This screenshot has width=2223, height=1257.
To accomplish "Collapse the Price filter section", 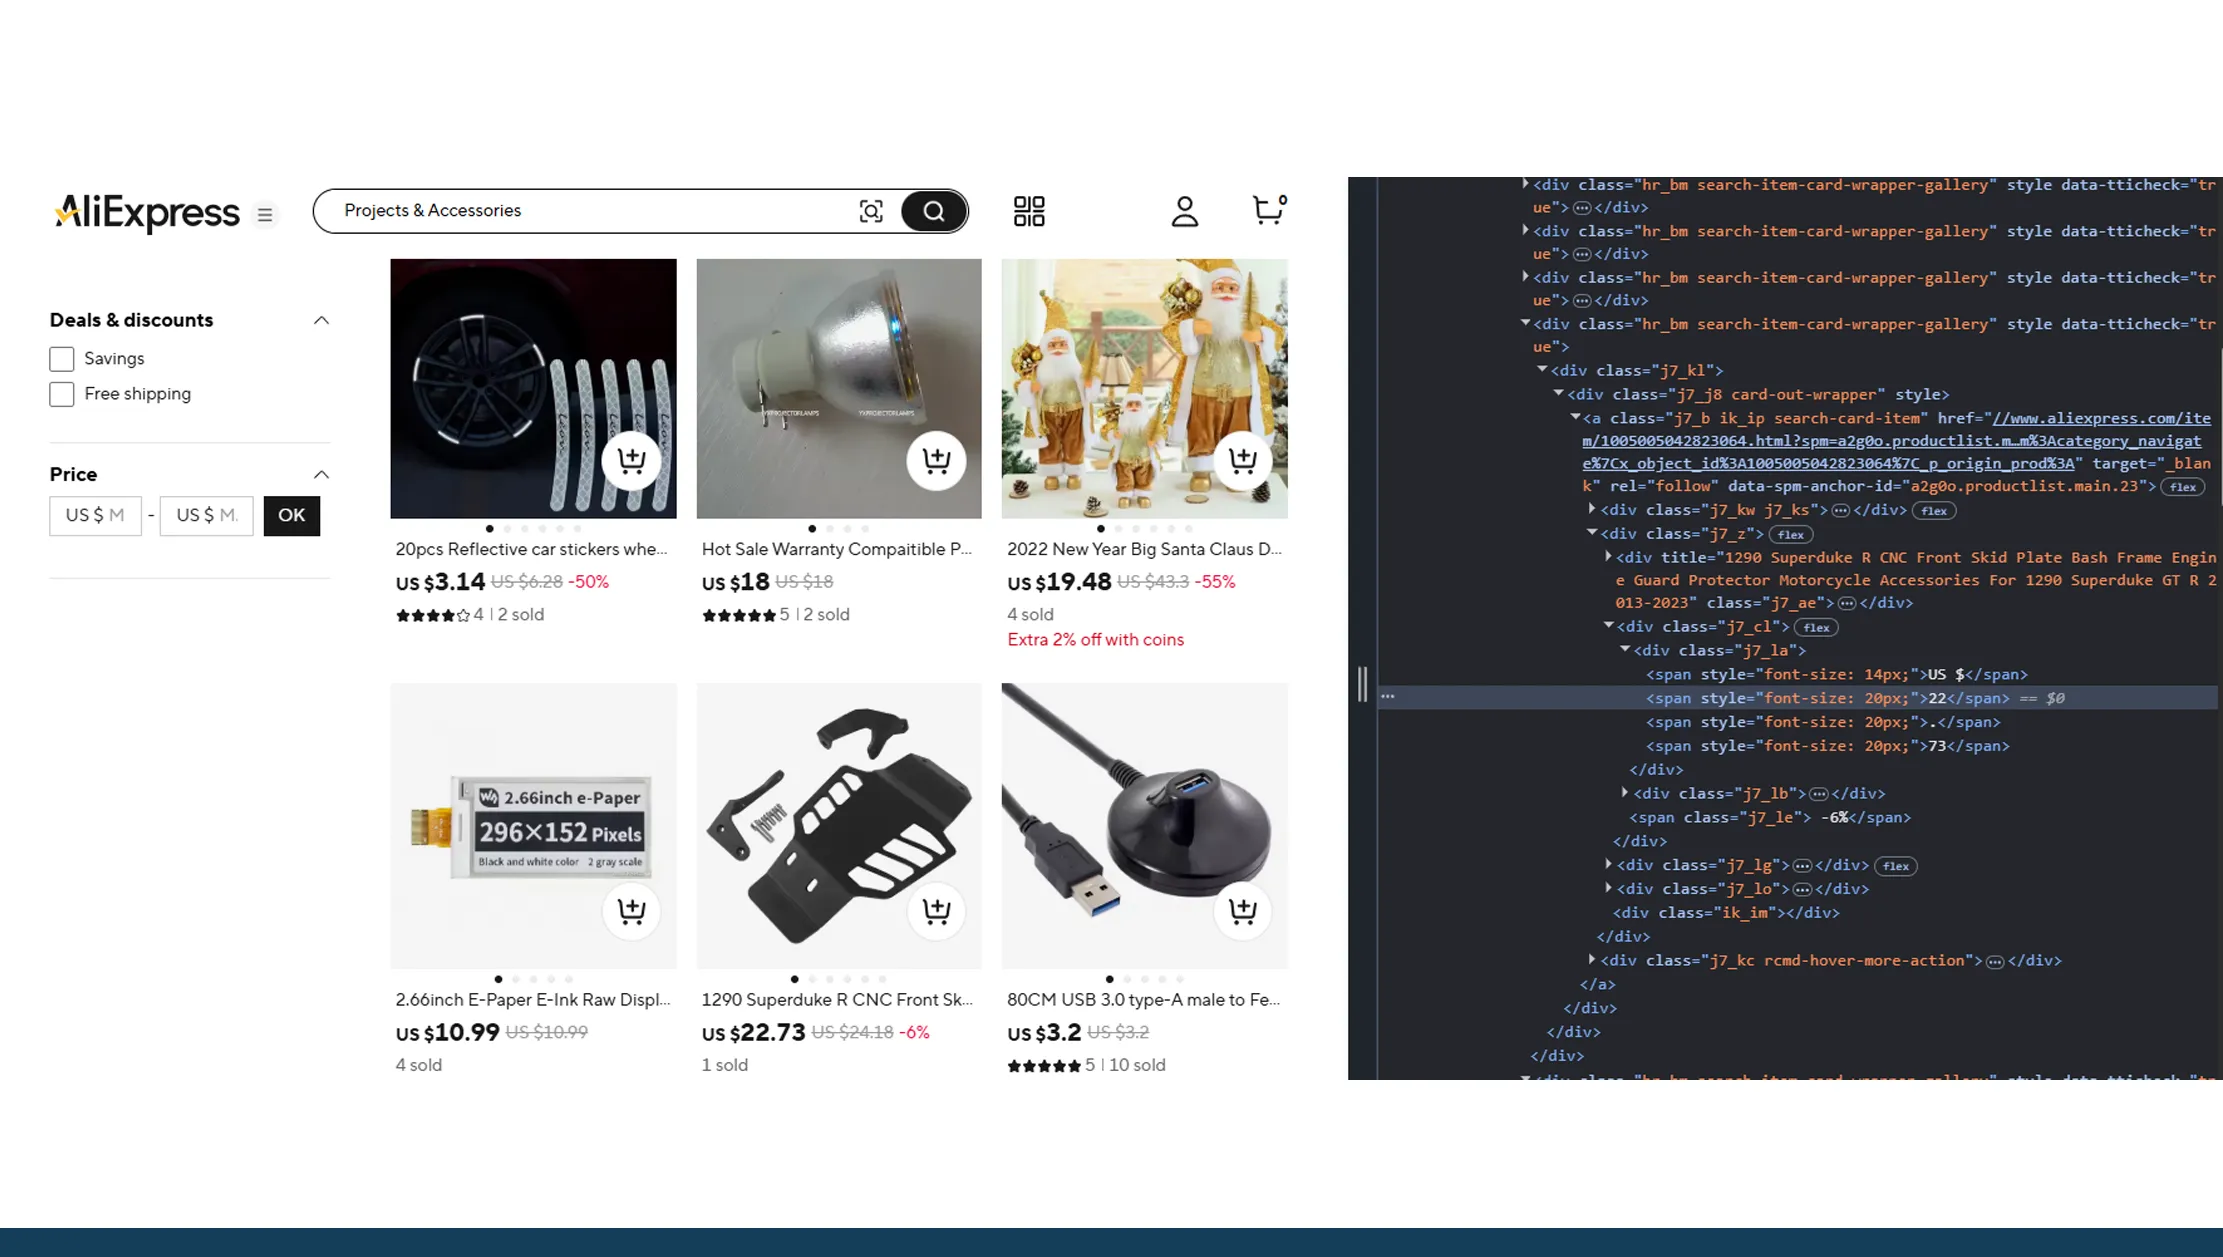I will click(x=321, y=474).
